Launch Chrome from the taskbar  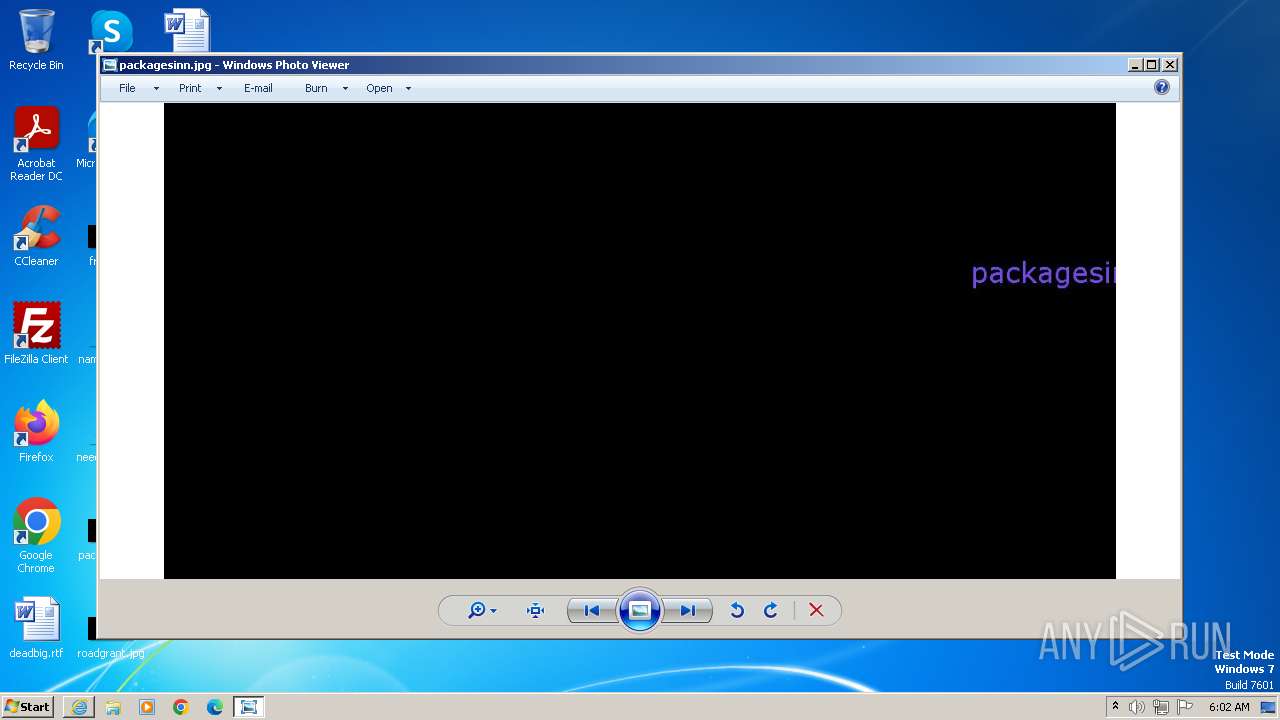(181, 707)
